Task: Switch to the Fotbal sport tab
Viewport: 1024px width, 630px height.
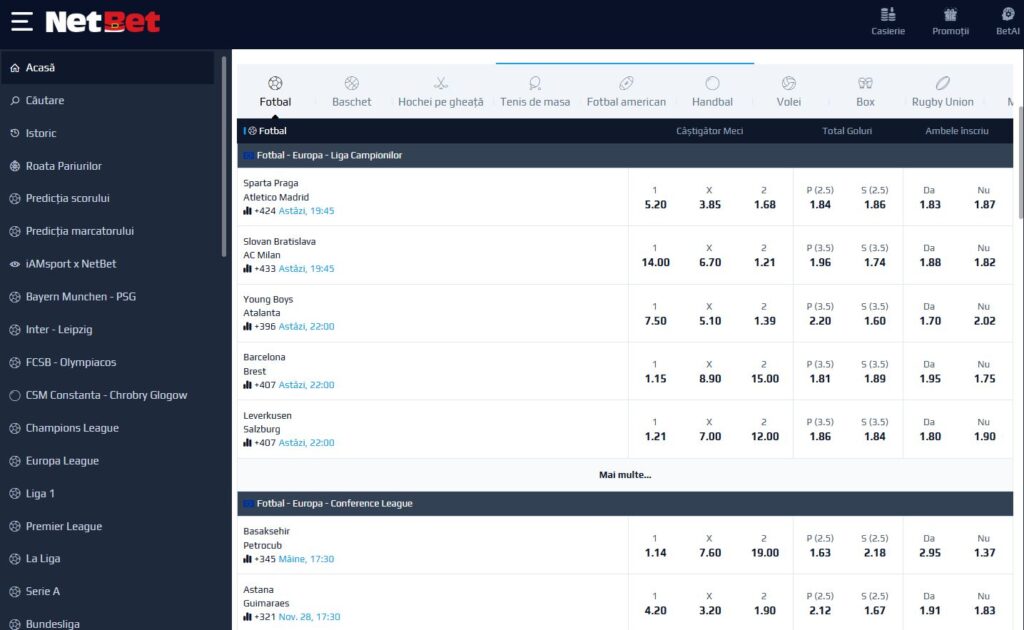Action: coord(275,91)
